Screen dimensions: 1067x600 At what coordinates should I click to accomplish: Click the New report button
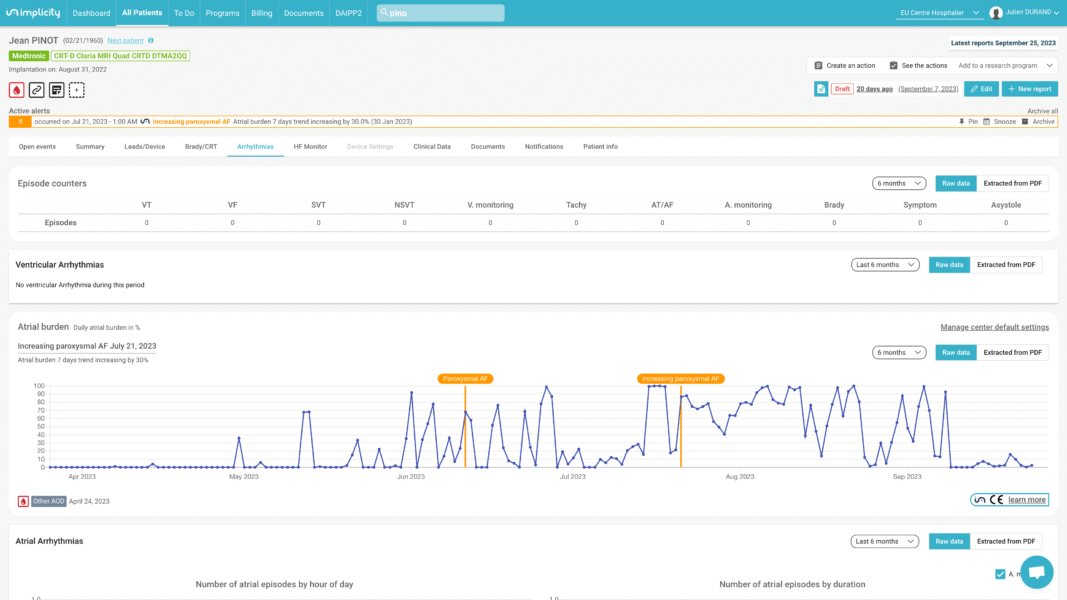[1029, 89]
